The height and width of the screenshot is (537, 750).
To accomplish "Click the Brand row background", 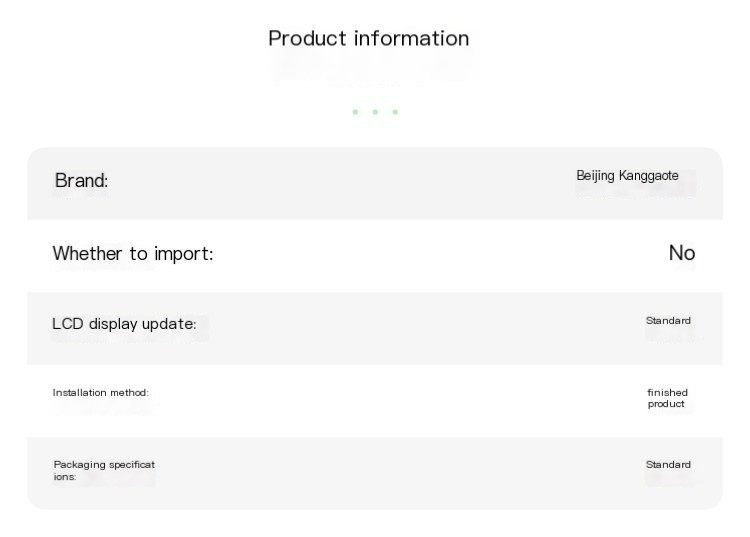I will (375, 184).
